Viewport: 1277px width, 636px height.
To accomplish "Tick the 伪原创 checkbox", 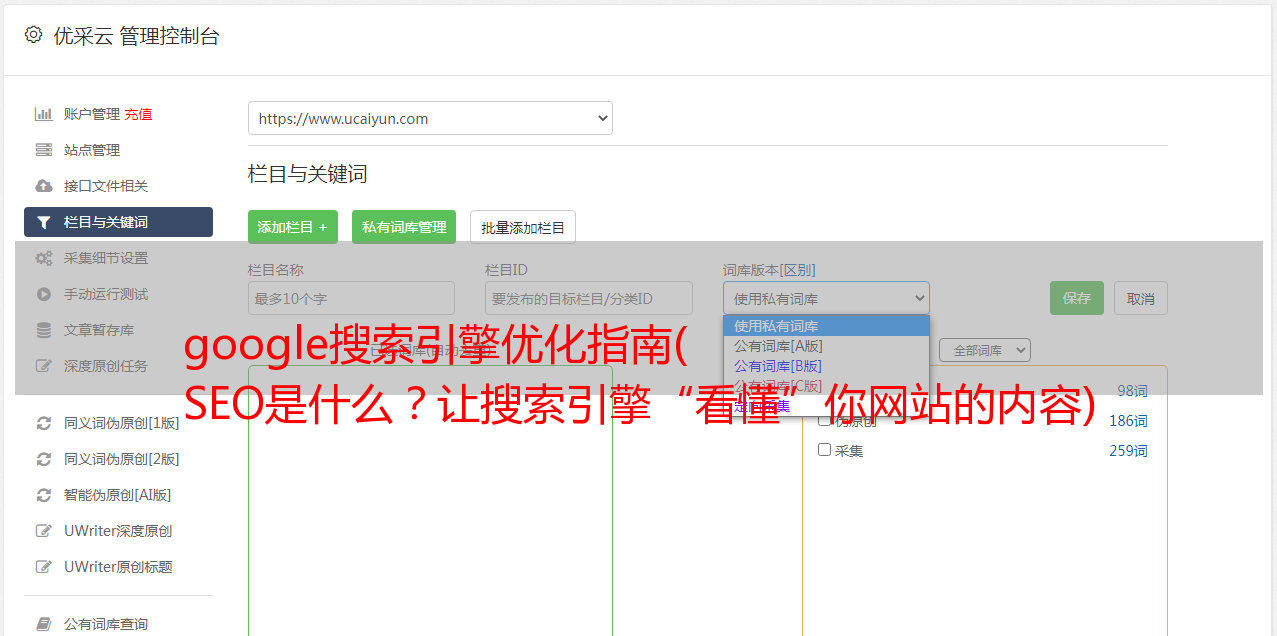I will (x=825, y=420).
